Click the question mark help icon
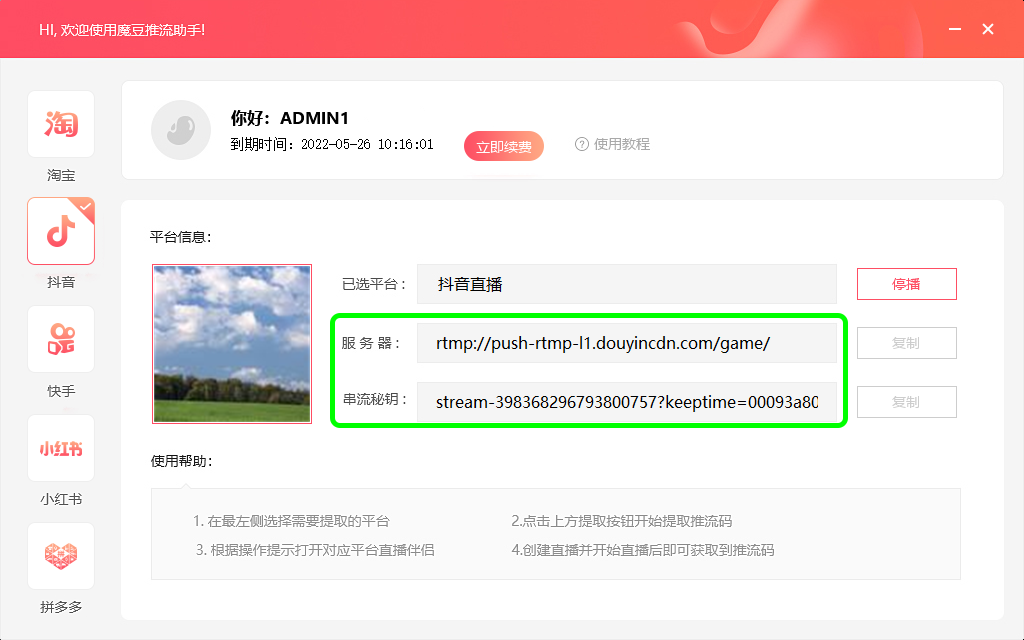 point(582,144)
